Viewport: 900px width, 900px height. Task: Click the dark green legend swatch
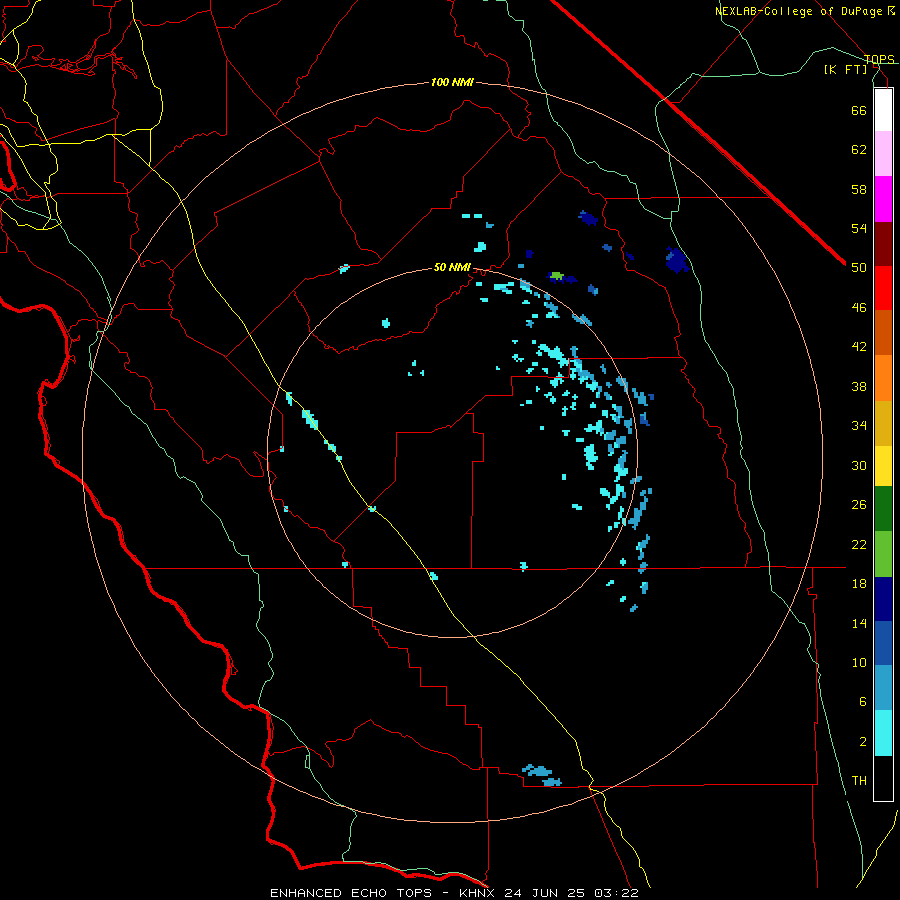tap(883, 509)
